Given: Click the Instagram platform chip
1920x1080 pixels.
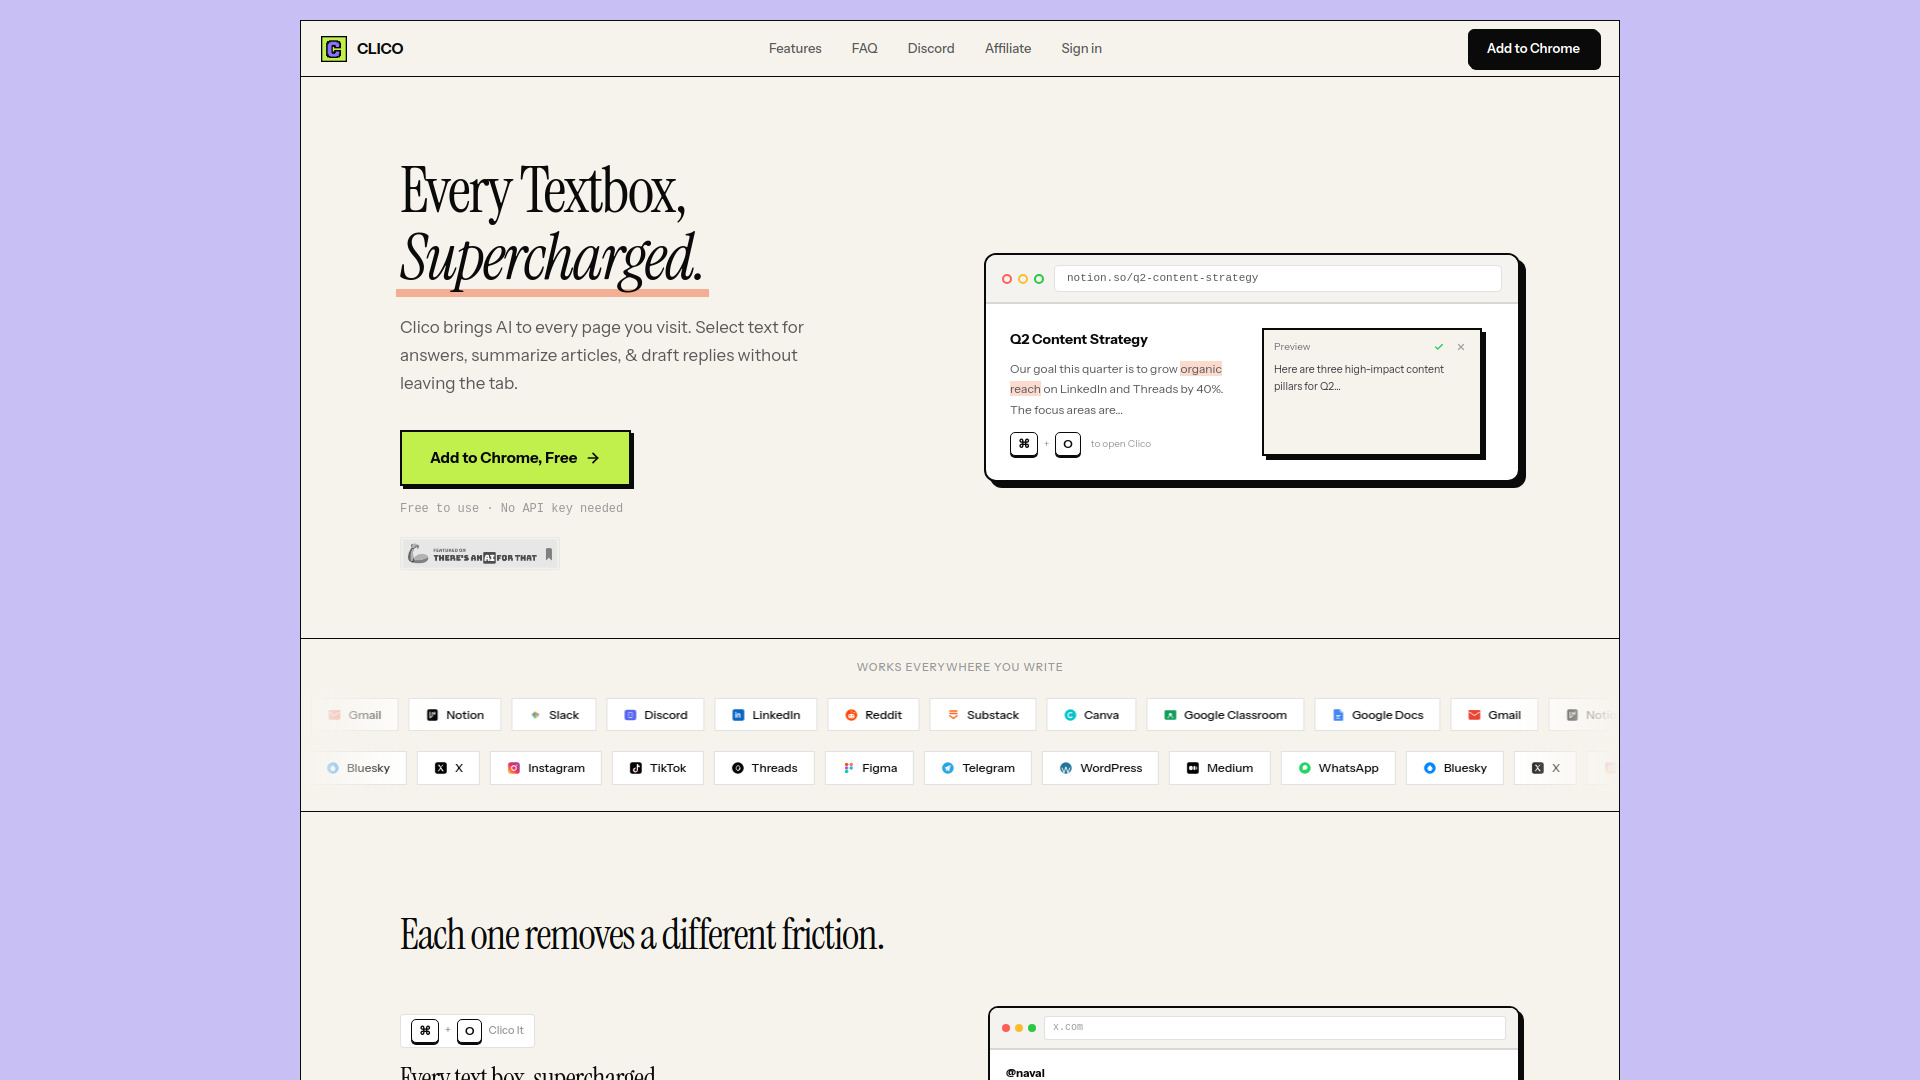Looking at the screenshot, I should click(x=545, y=768).
